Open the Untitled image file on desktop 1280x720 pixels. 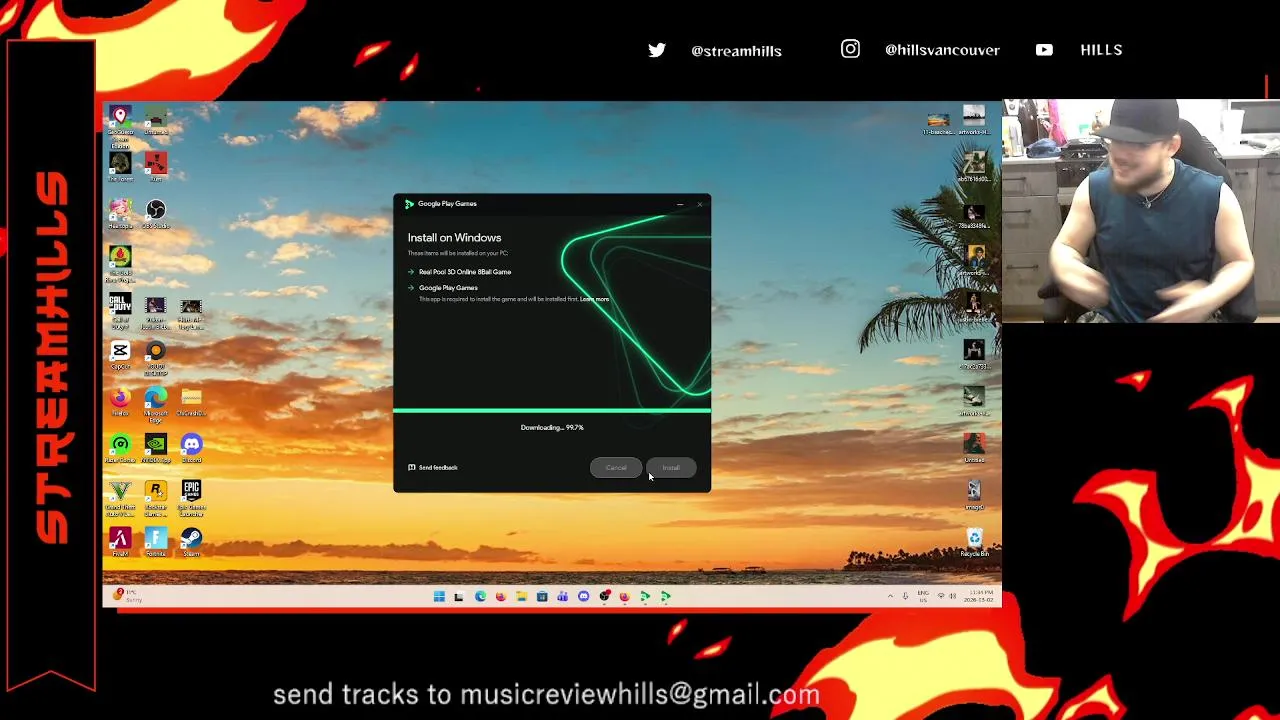(x=974, y=448)
